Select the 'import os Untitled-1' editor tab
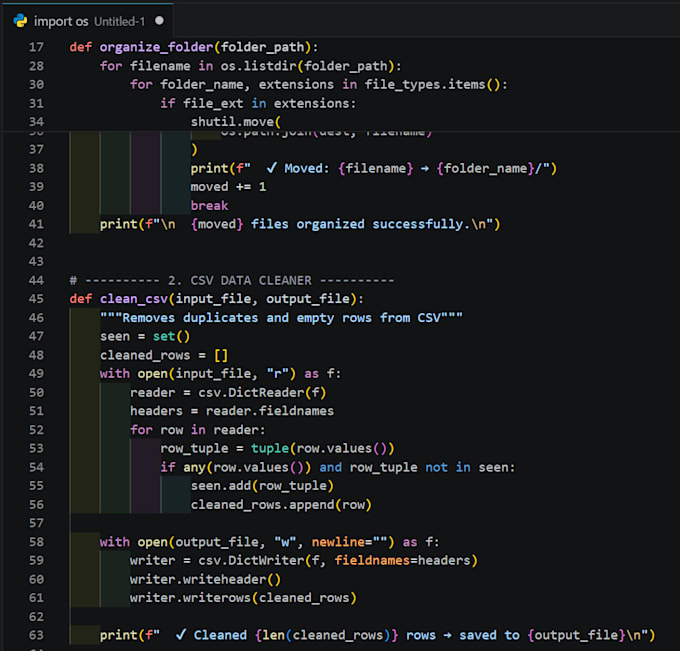 (87, 21)
